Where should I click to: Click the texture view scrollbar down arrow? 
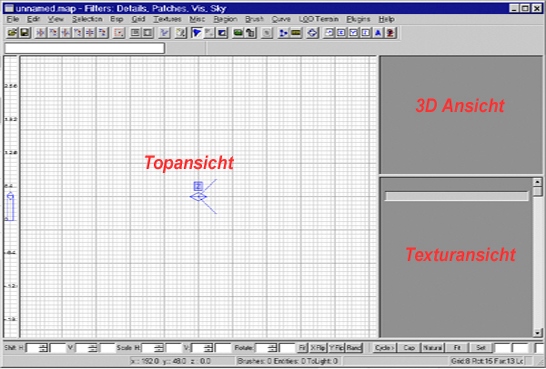tap(537, 333)
